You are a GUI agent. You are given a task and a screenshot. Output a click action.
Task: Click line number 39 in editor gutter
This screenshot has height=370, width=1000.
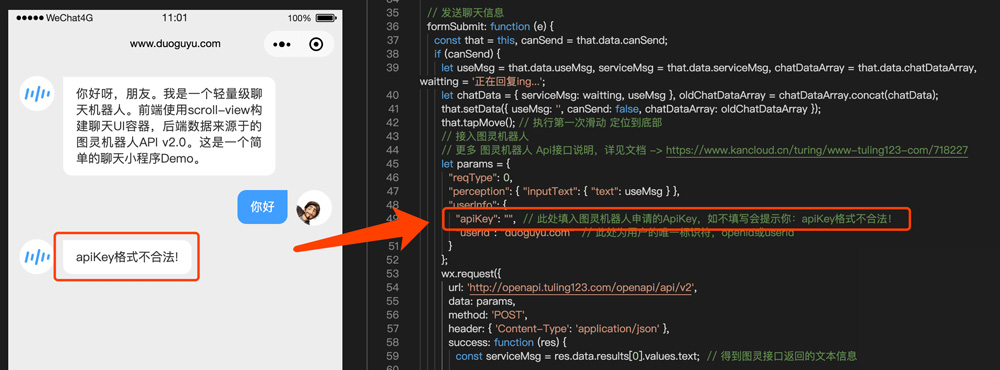393,68
